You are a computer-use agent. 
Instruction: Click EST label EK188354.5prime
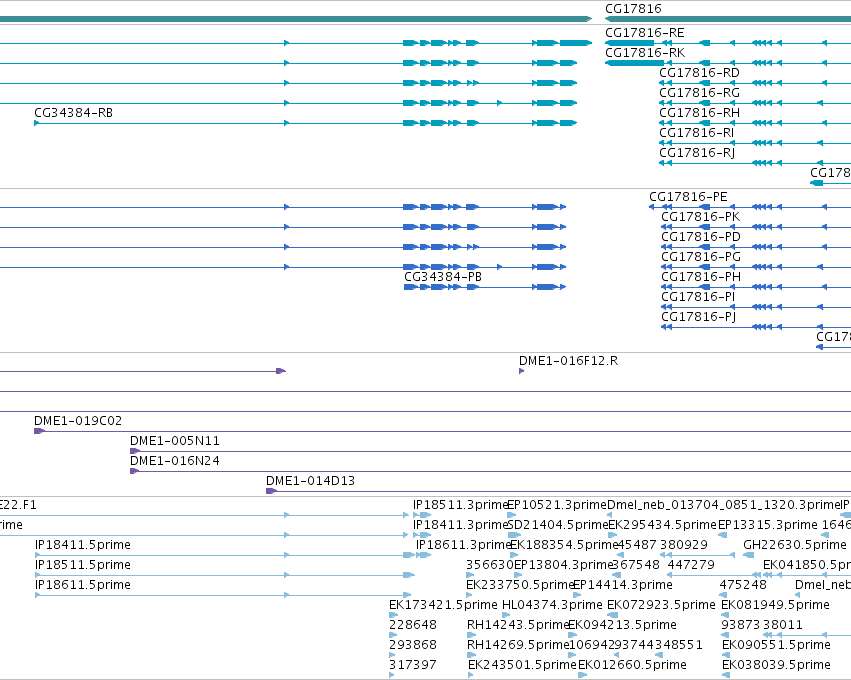tap(564, 545)
